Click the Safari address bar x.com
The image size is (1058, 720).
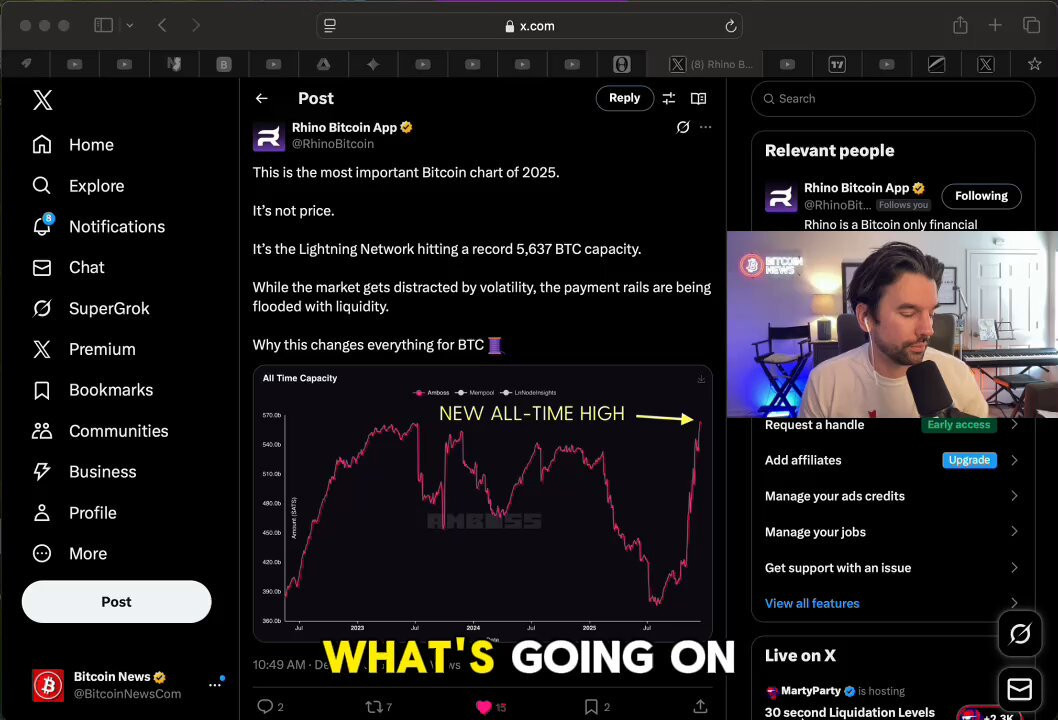coord(530,26)
